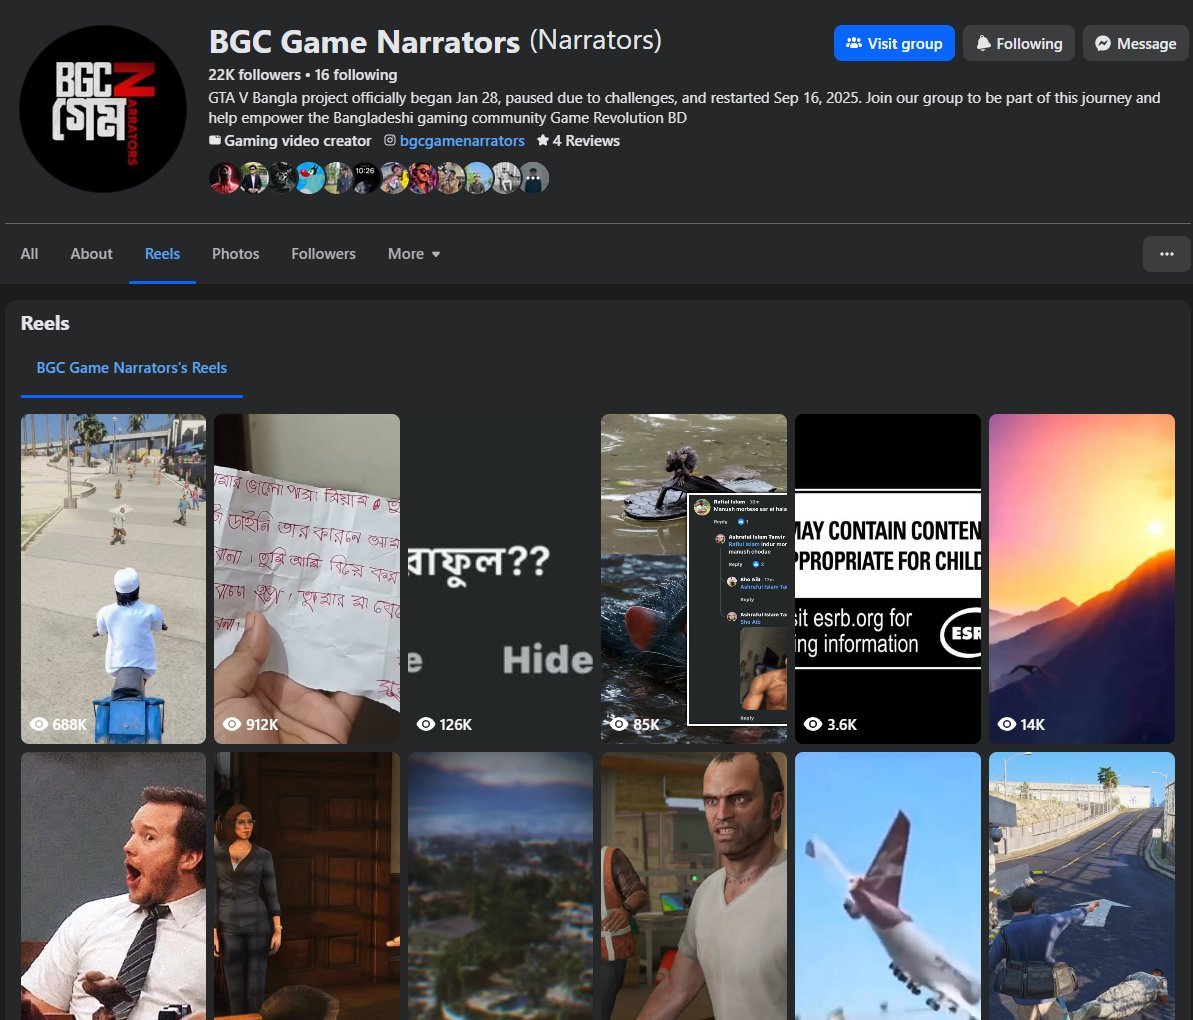Click the 16 following count

tap(356, 75)
